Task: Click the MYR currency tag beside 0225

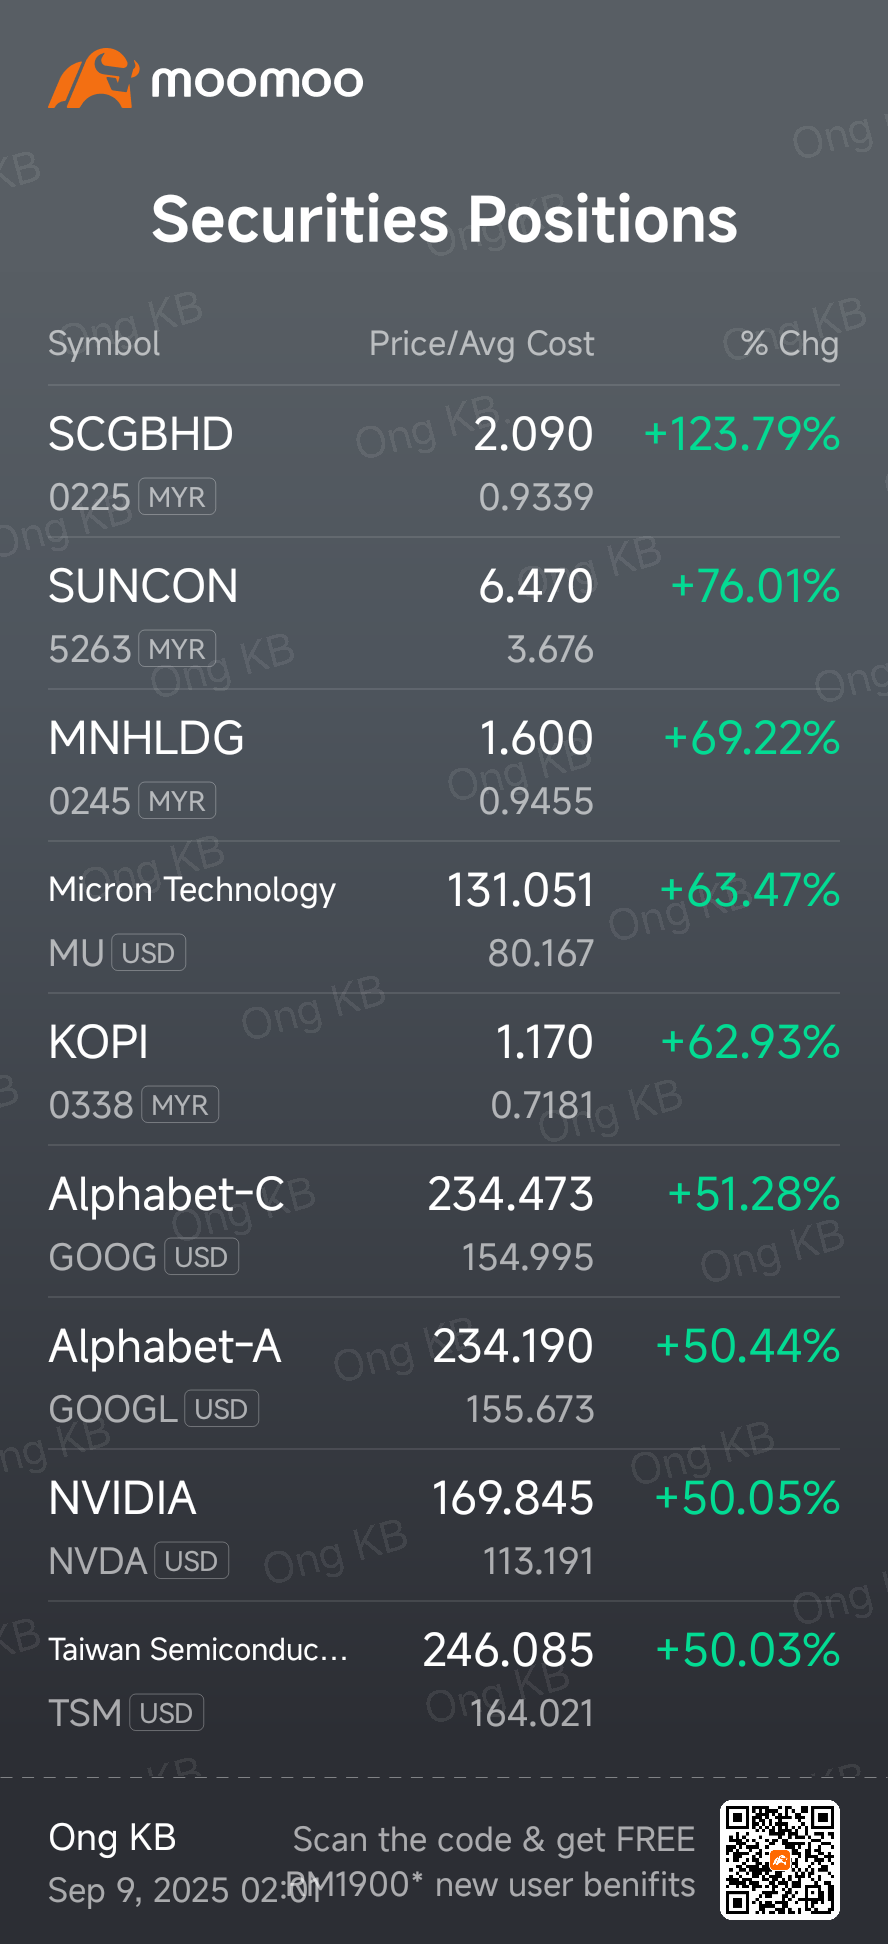Action: point(177,497)
